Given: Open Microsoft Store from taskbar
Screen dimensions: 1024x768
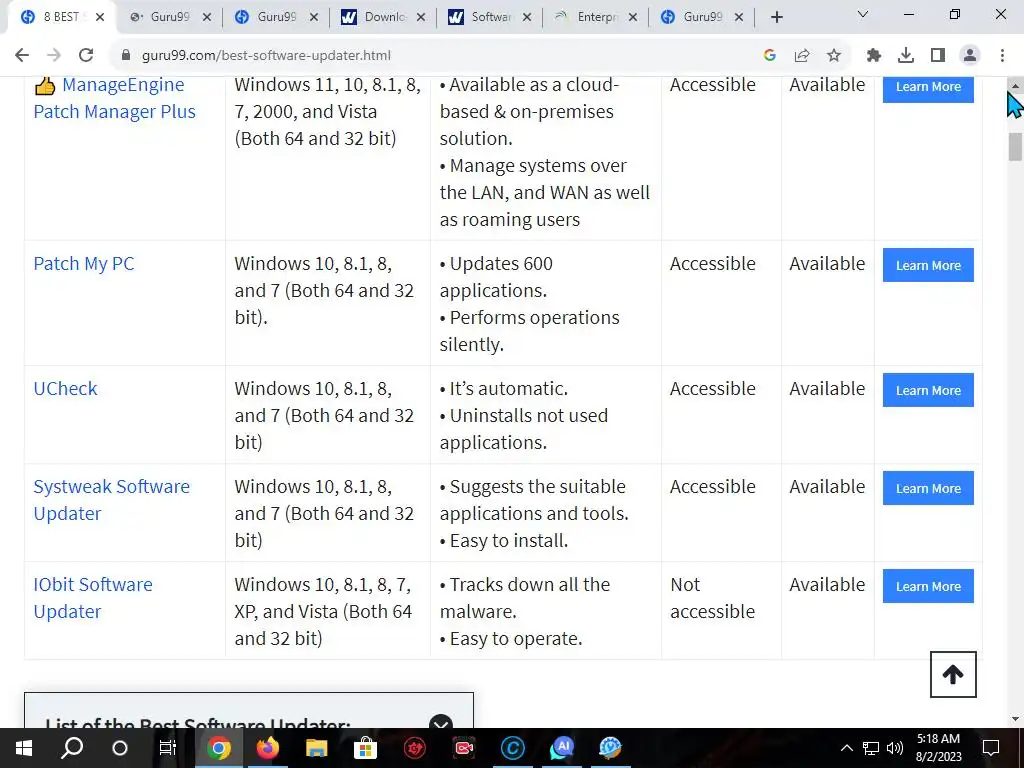Looking at the screenshot, I should (x=365, y=748).
